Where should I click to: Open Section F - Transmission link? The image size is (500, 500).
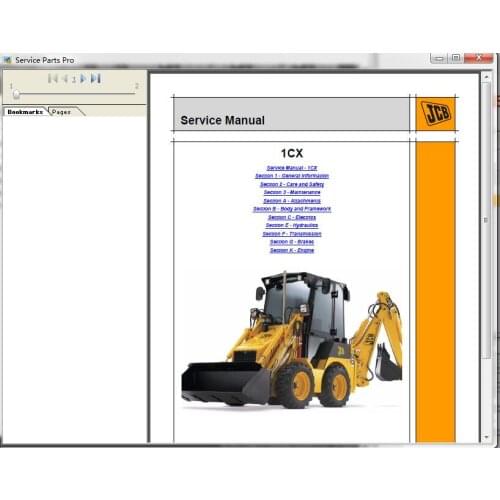[x=292, y=234]
